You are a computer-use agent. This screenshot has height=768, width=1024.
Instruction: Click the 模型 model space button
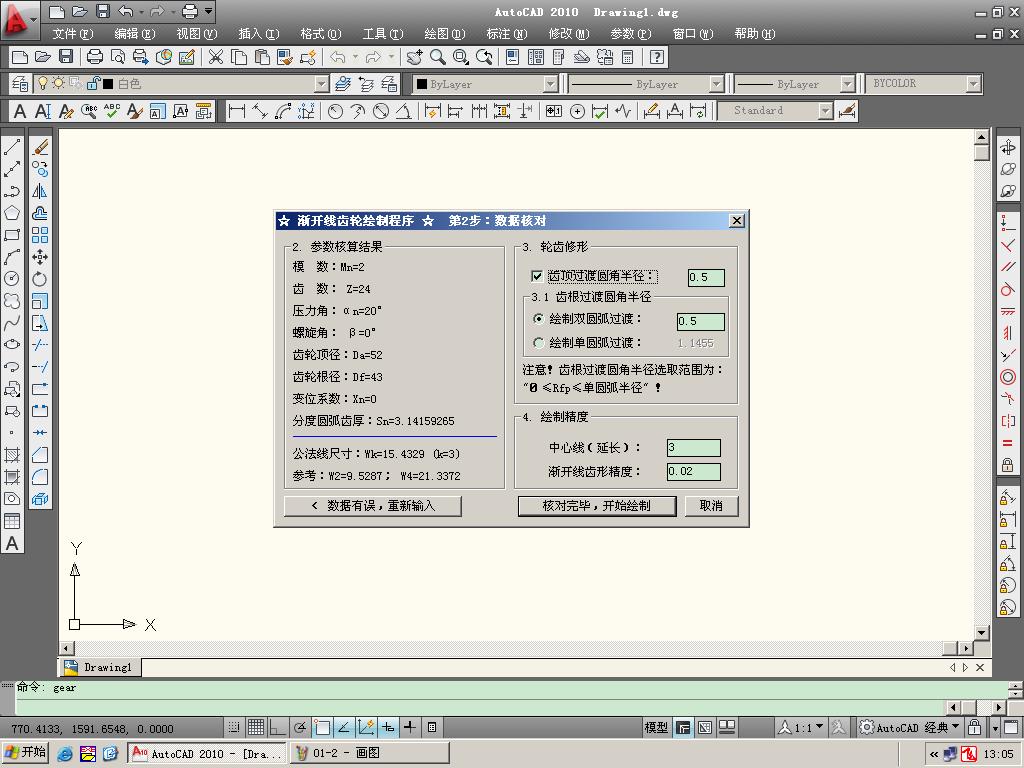pyautogui.click(x=656, y=727)
